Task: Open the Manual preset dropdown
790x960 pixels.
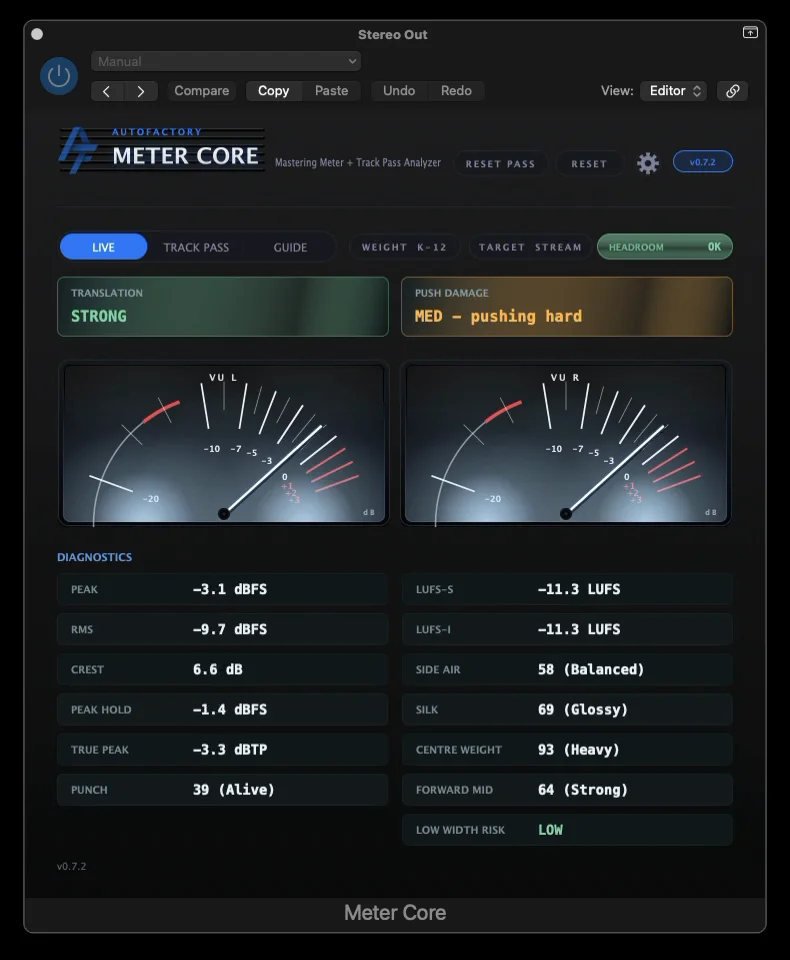Action: 226,61
